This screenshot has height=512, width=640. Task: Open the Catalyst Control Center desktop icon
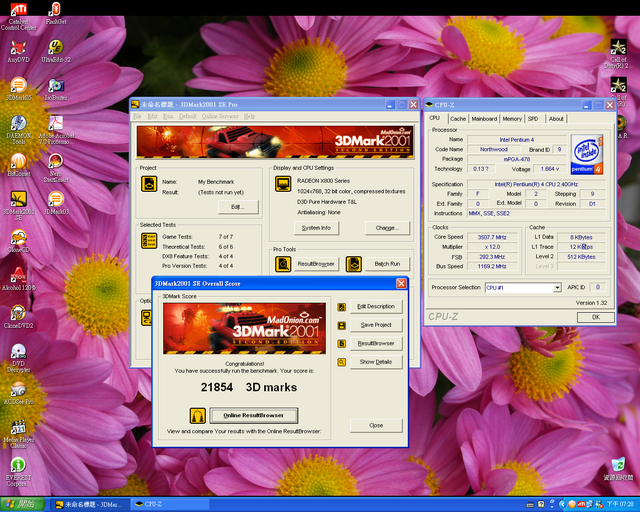pyautogui.click(x=18, y=16)
